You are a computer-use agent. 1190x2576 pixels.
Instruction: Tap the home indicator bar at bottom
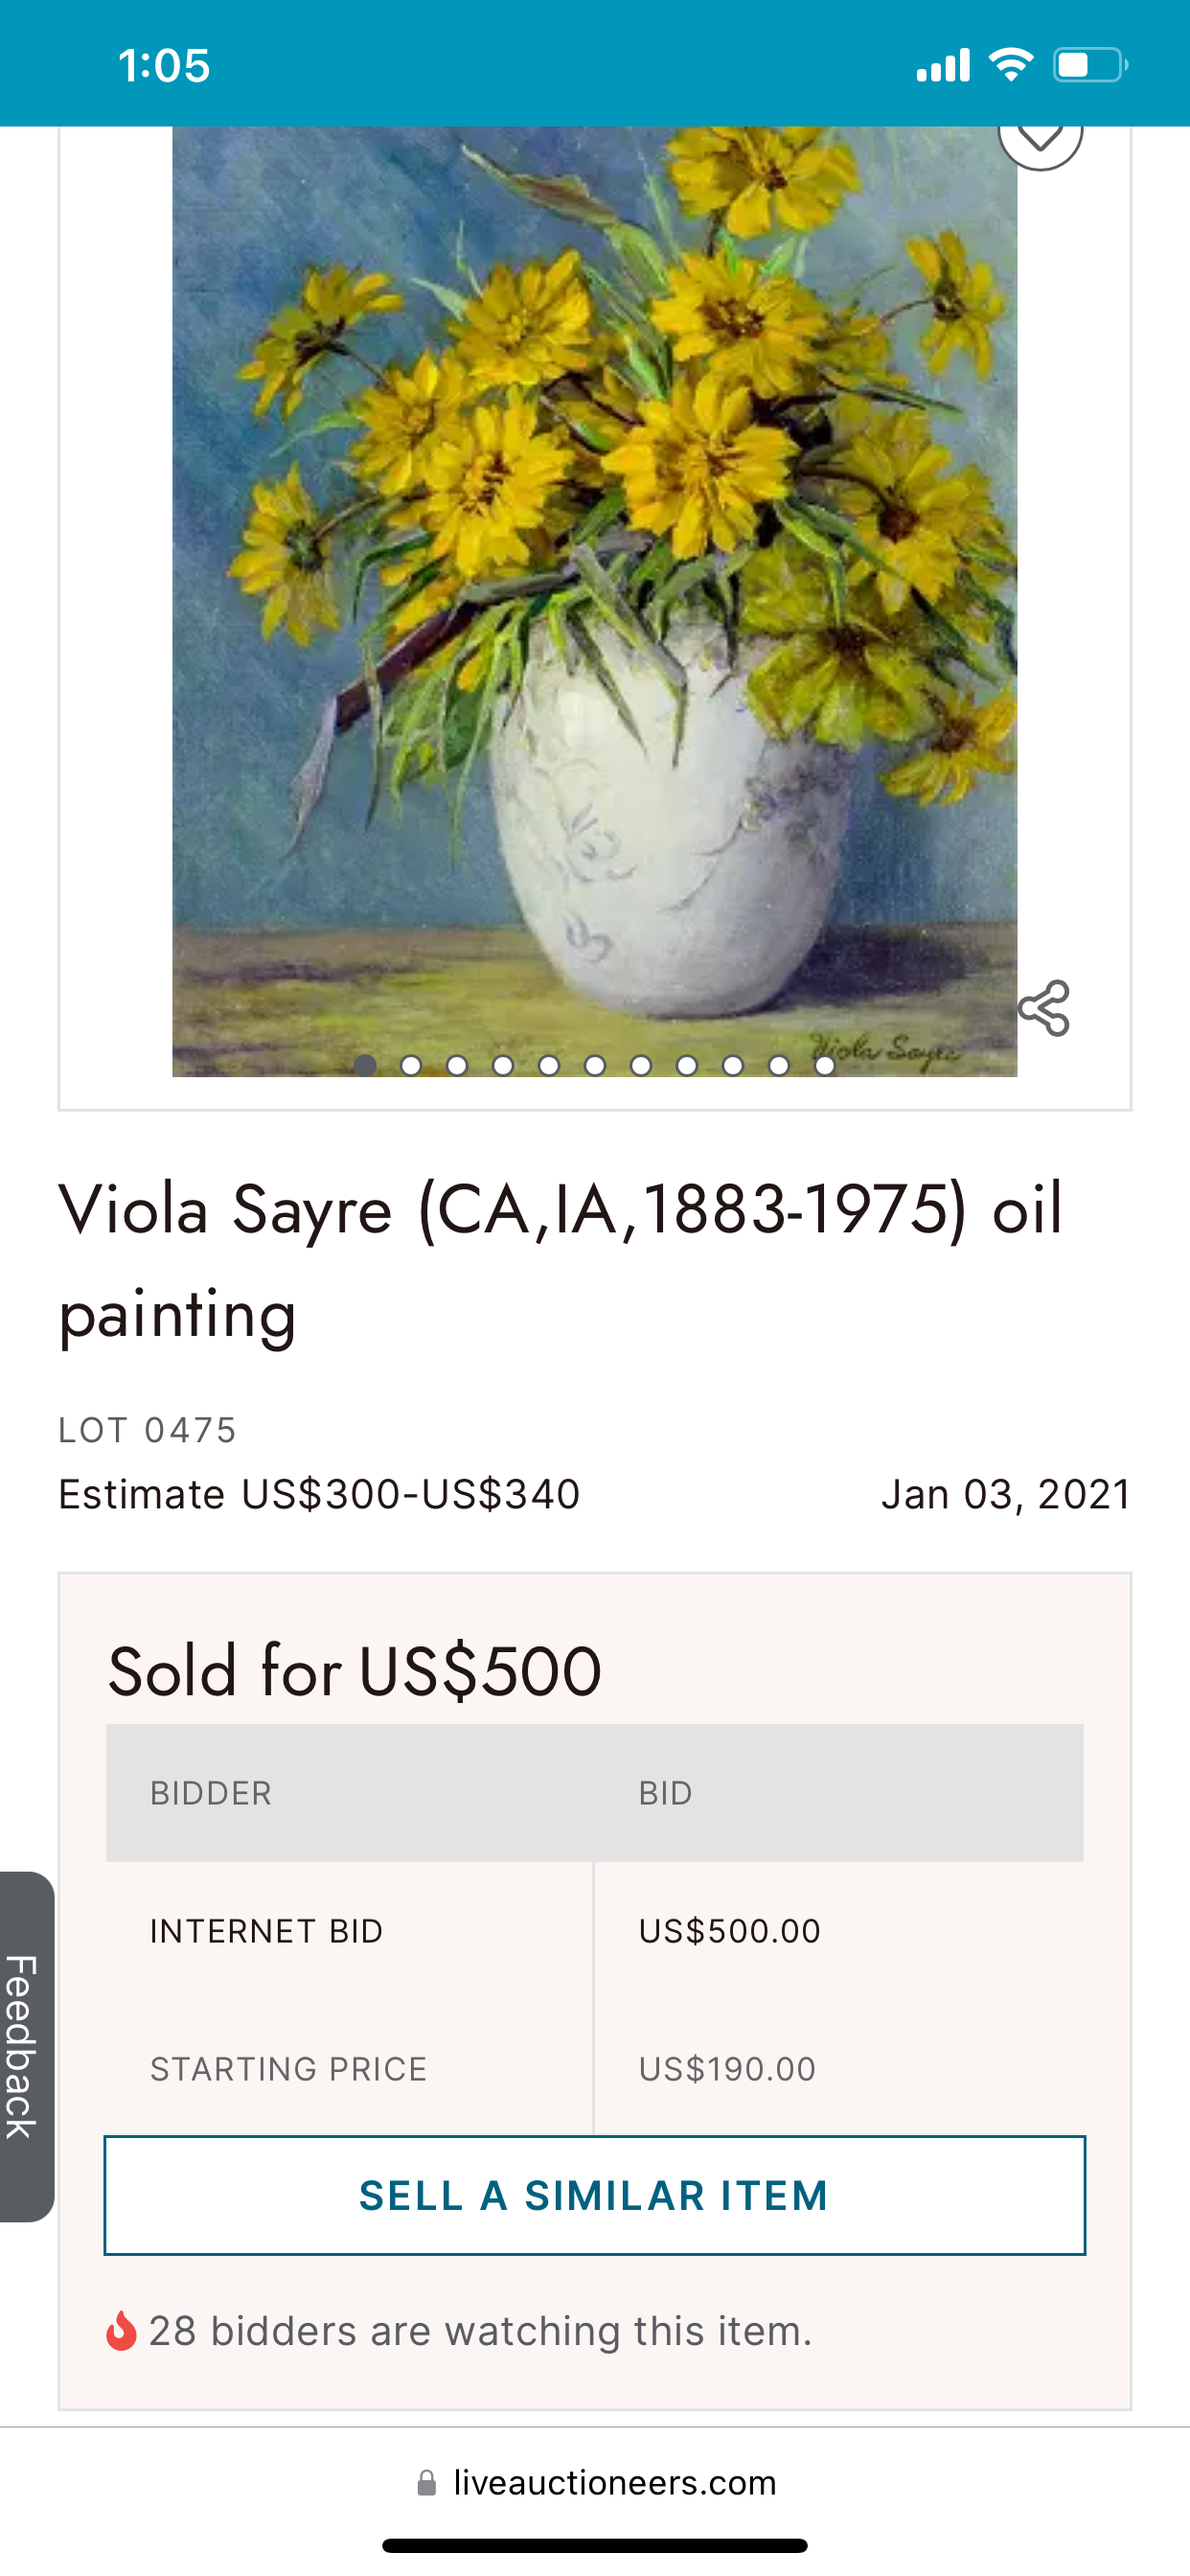coord(594,2545)
